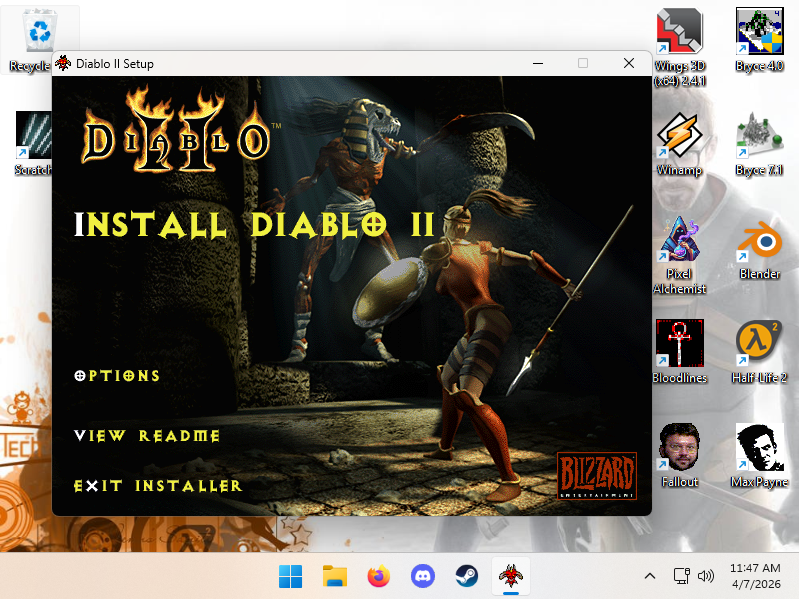Select the Scratch desktop shortcut
Image resolution: width=799 pixels, height=599 pixels.
(33, 144)
